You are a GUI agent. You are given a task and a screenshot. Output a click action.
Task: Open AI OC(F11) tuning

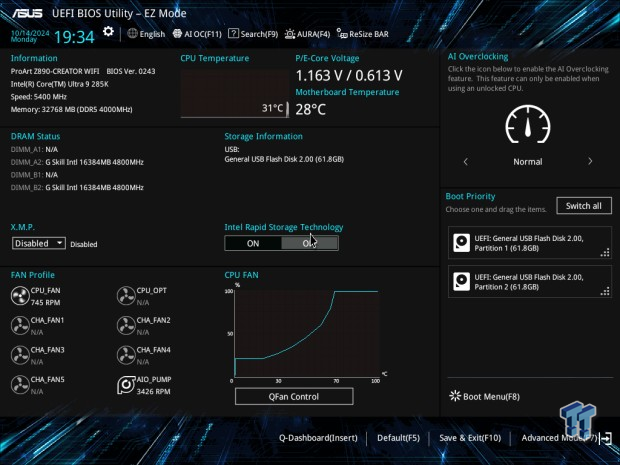(x=196, y=33)
